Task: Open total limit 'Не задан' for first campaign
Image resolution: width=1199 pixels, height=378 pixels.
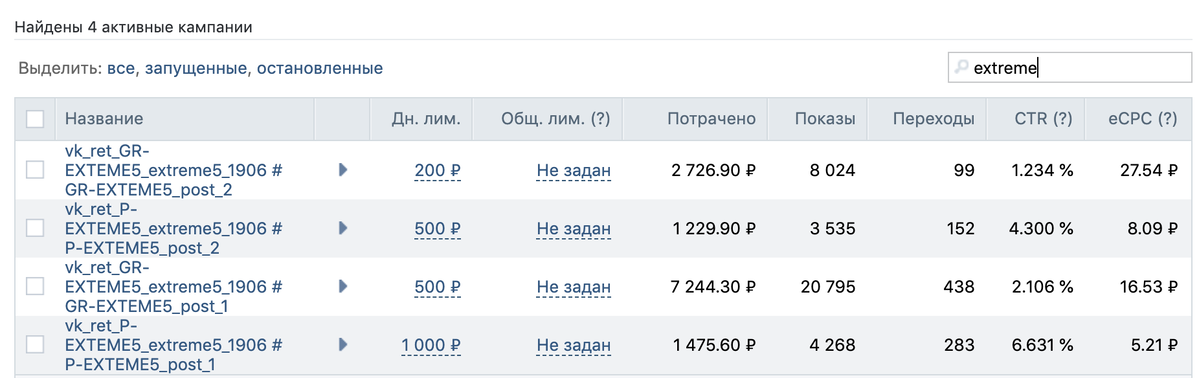Action: coord(574,170)
